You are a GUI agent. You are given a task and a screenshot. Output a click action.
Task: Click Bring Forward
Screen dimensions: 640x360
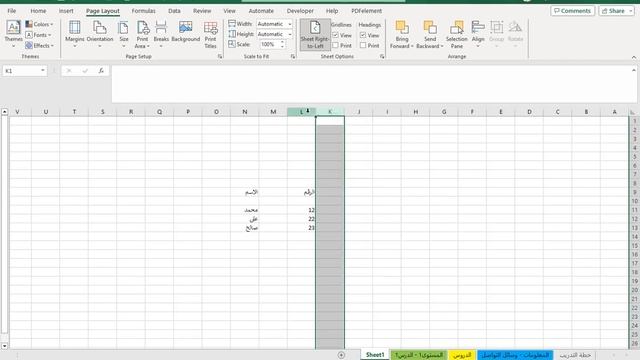click(402, 34)
